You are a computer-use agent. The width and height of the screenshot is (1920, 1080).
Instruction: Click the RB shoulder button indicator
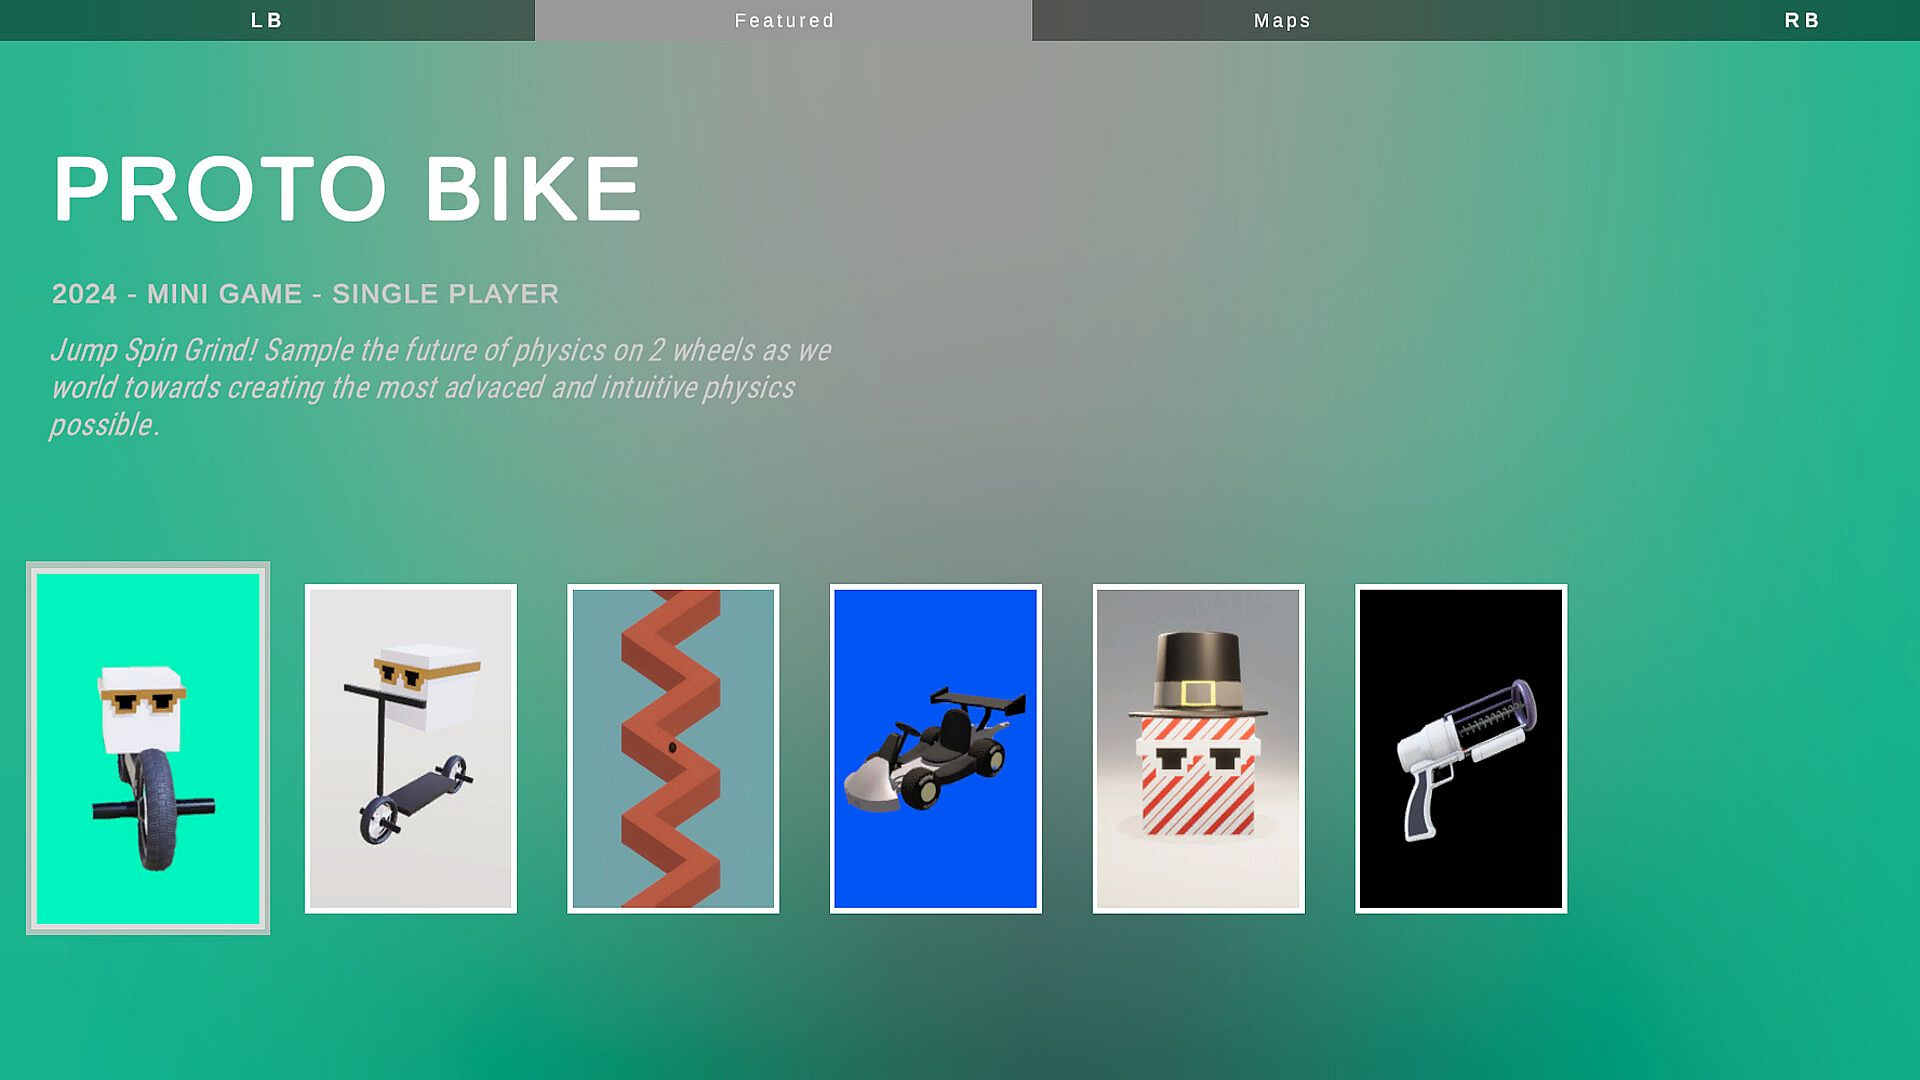click(x=1802, y=20)
